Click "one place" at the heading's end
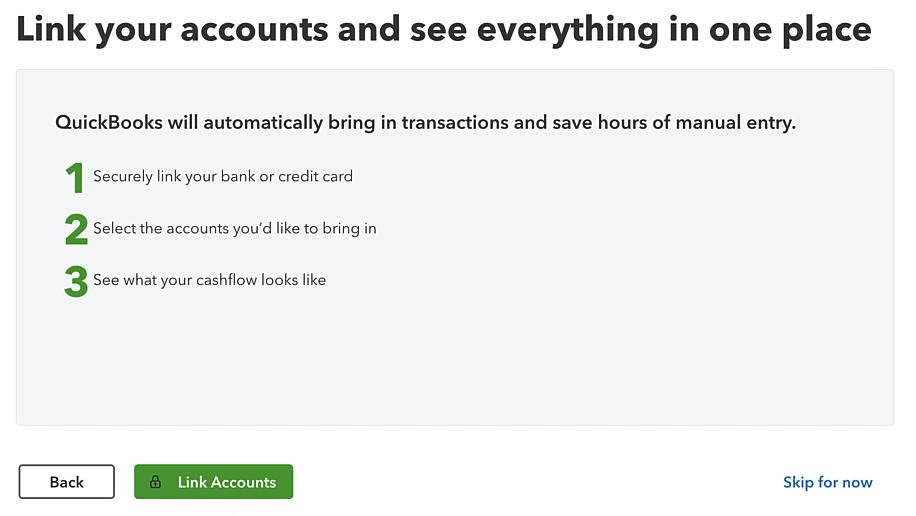Viewport: 916px width, 516px height. (790, 29)
